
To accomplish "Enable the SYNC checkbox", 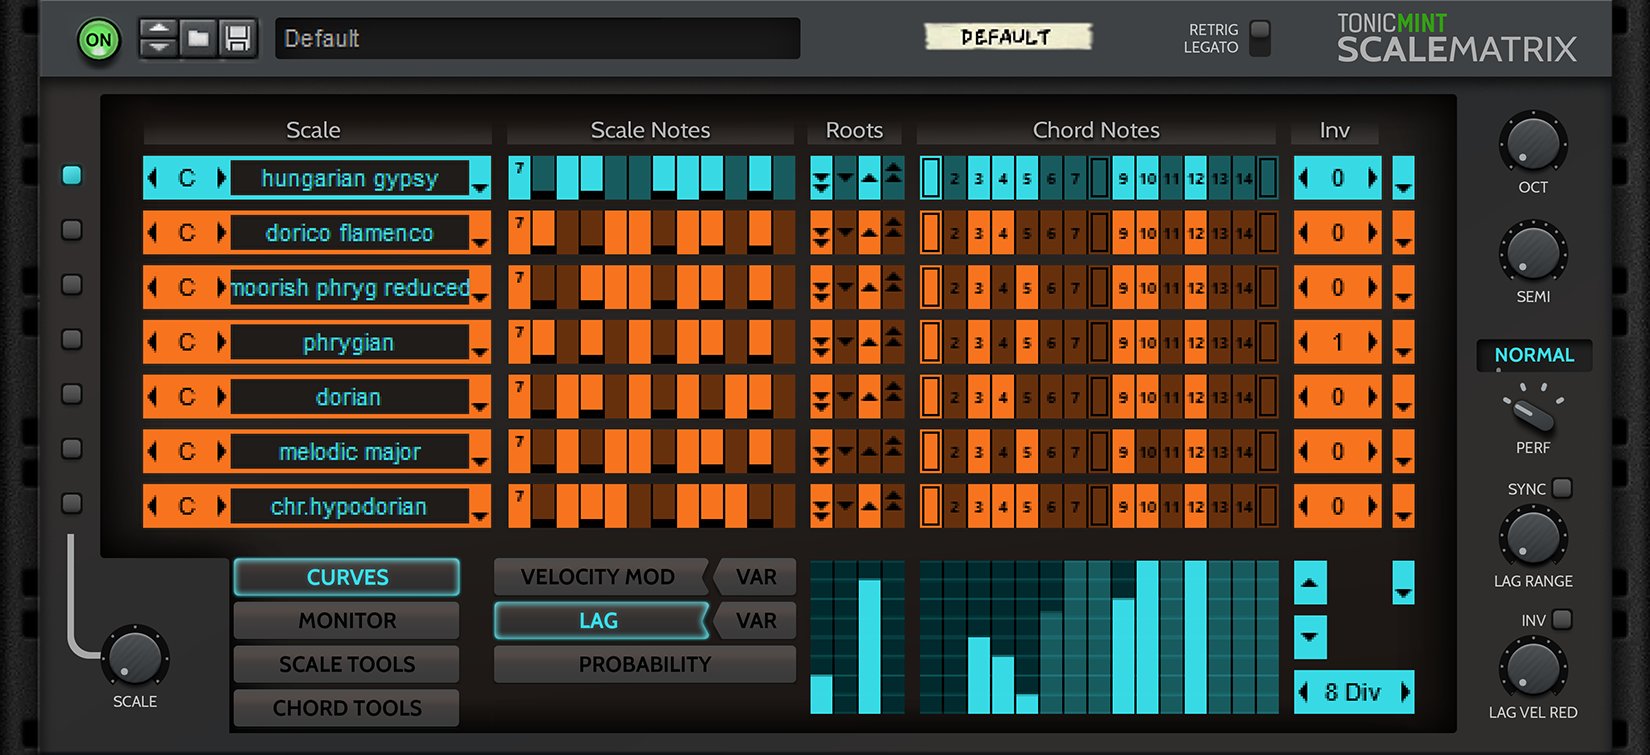I will pos(1562,488).
